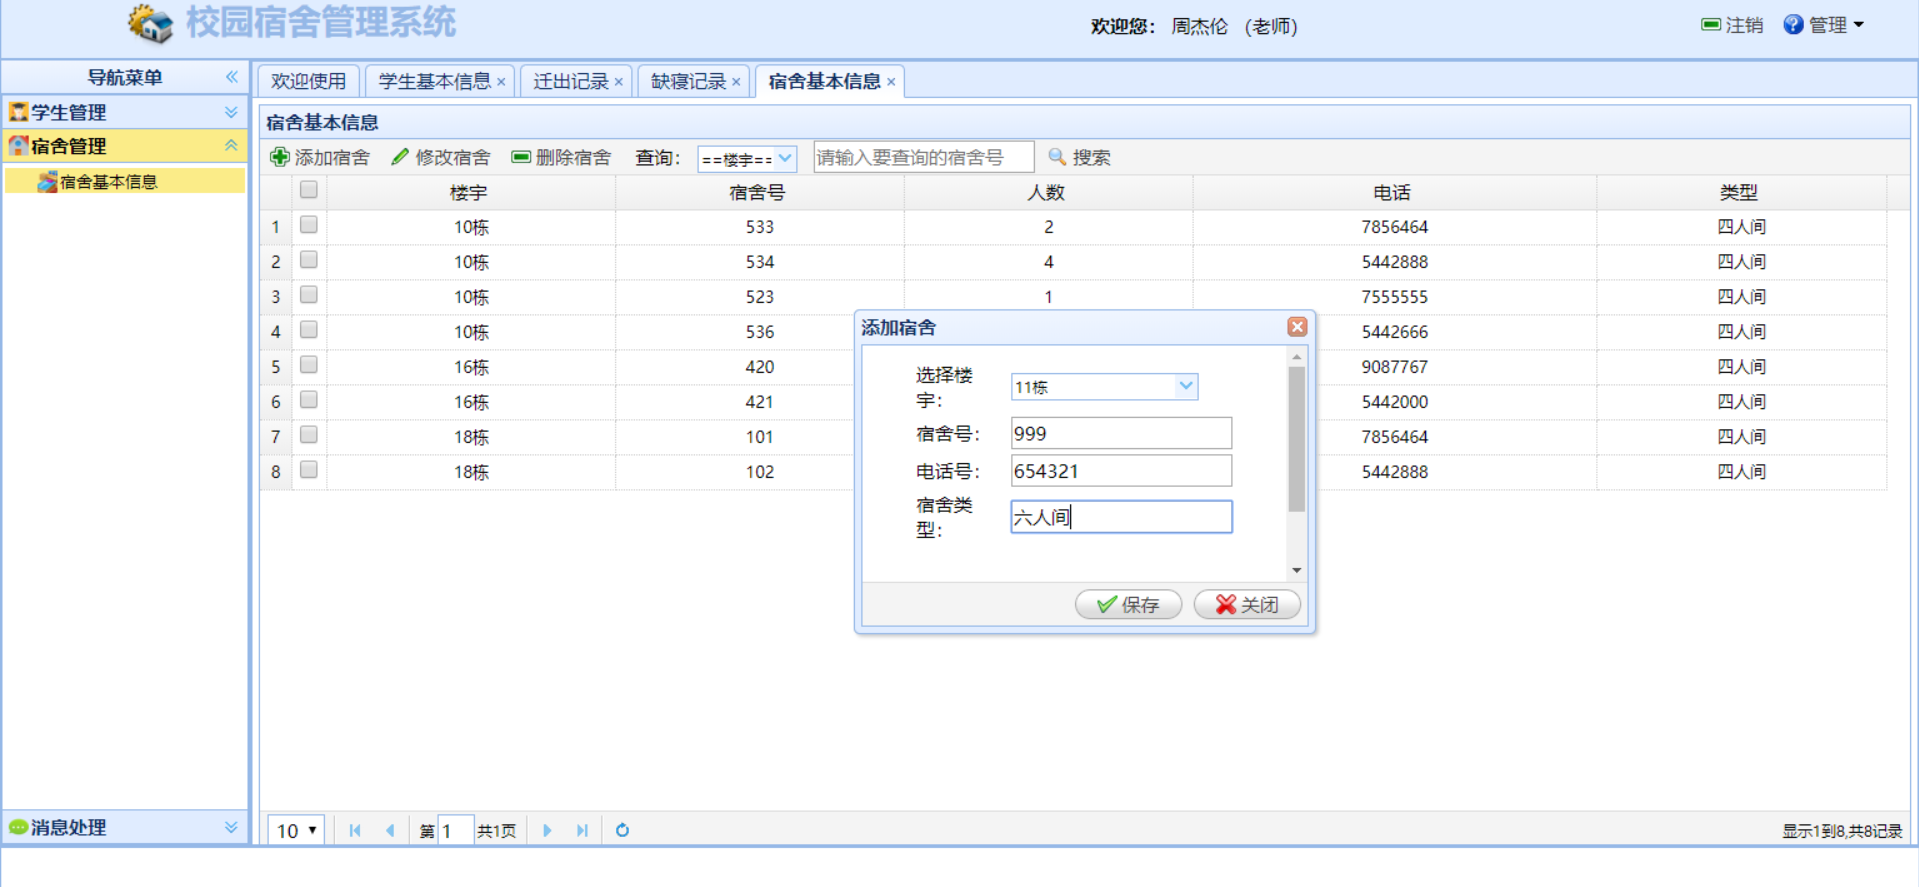The height and width of the screenshot is (887, 1919).
Task: Open the ==楼宇== query dropdown
Action: [x=786, y=158]
